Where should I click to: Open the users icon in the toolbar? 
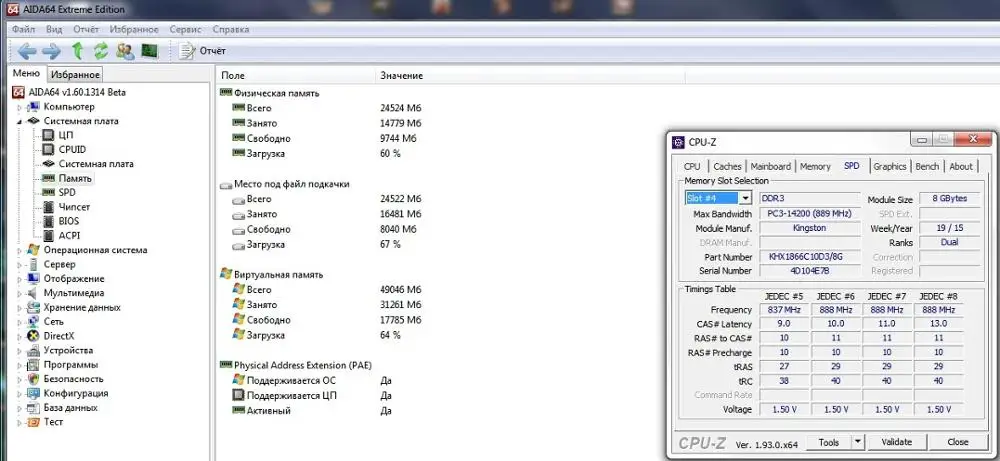pos(125,51)
